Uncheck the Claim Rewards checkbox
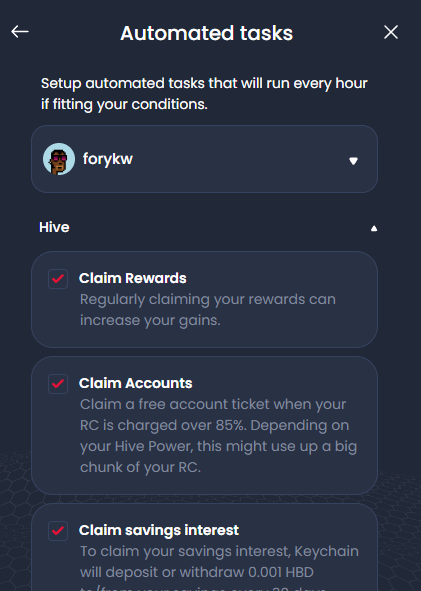This screenshot has width=421, height=591. (58, 279)
